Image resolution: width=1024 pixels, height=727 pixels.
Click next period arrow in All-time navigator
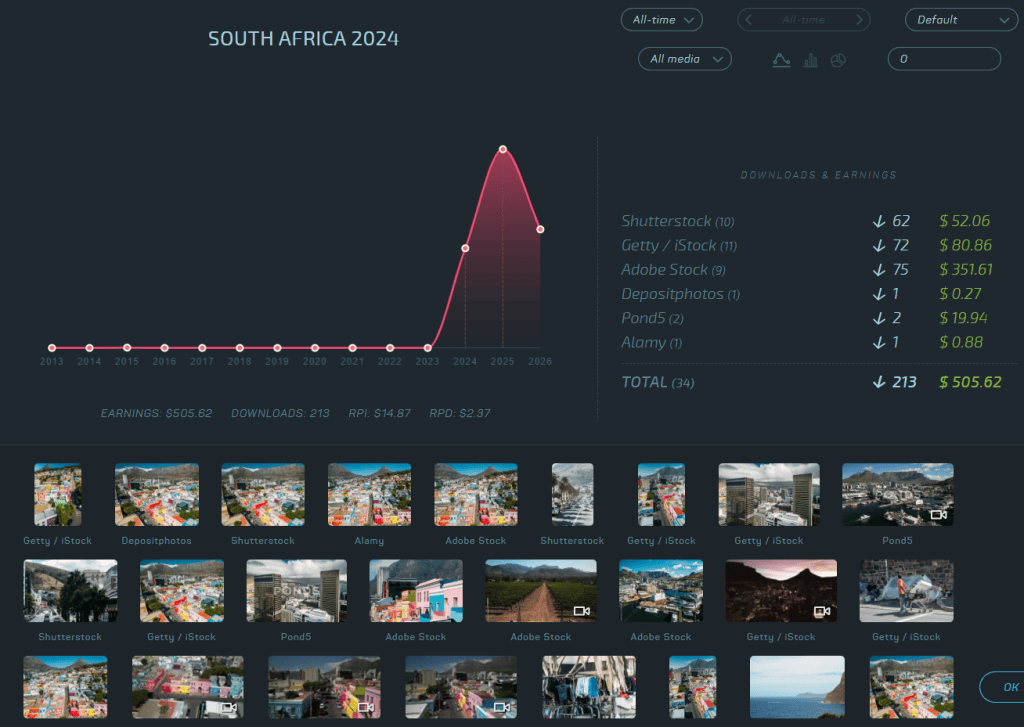tap(859, 20)
